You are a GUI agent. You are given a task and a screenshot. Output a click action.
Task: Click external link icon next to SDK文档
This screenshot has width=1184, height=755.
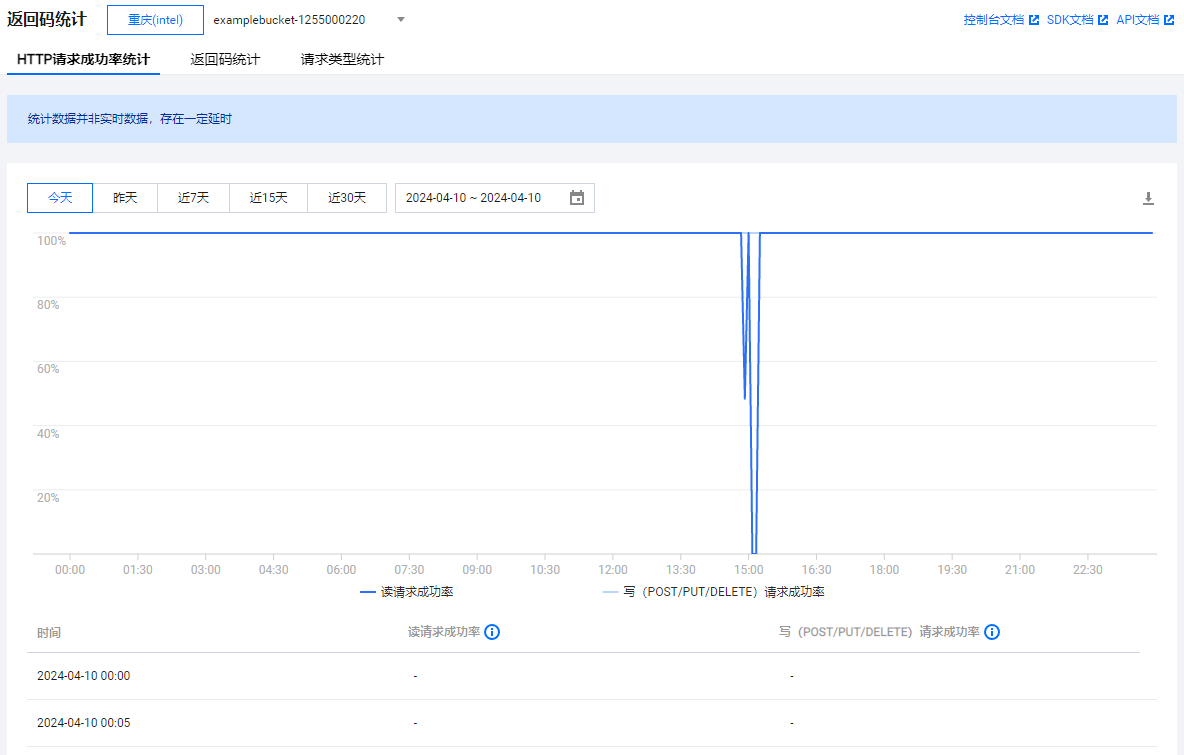pyautogui.click(x=1103, y=20)
